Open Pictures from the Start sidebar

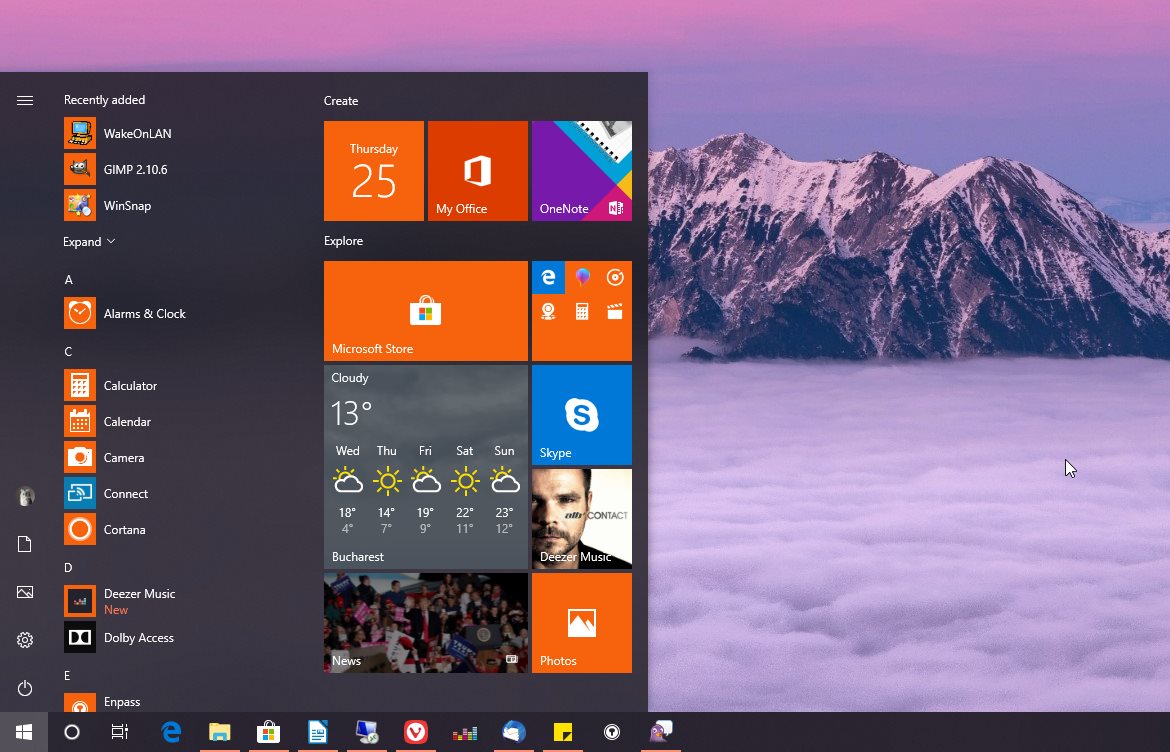tap(25, 592)
